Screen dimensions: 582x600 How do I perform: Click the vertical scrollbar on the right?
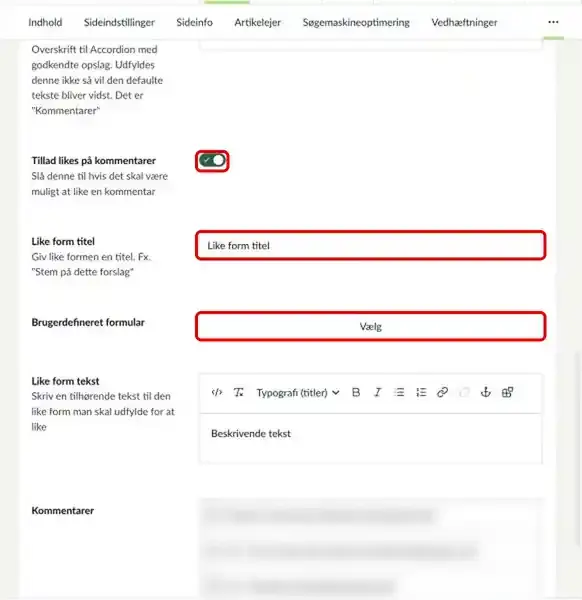pos(579,448)
